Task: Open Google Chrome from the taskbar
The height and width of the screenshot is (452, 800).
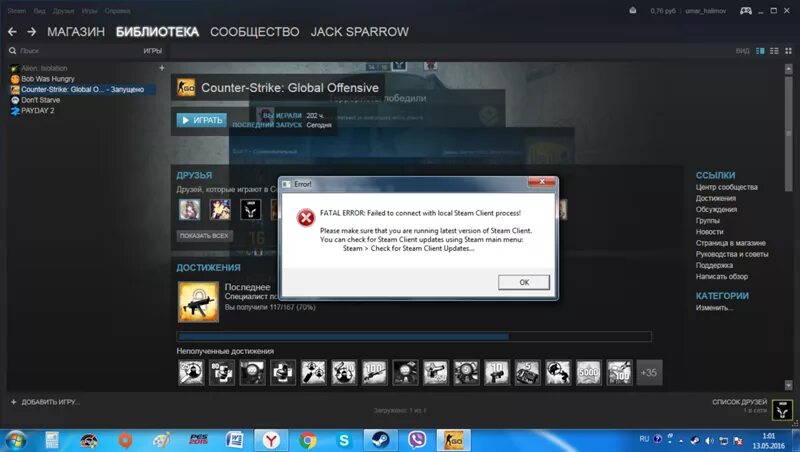Action: [x=308, y=440]
